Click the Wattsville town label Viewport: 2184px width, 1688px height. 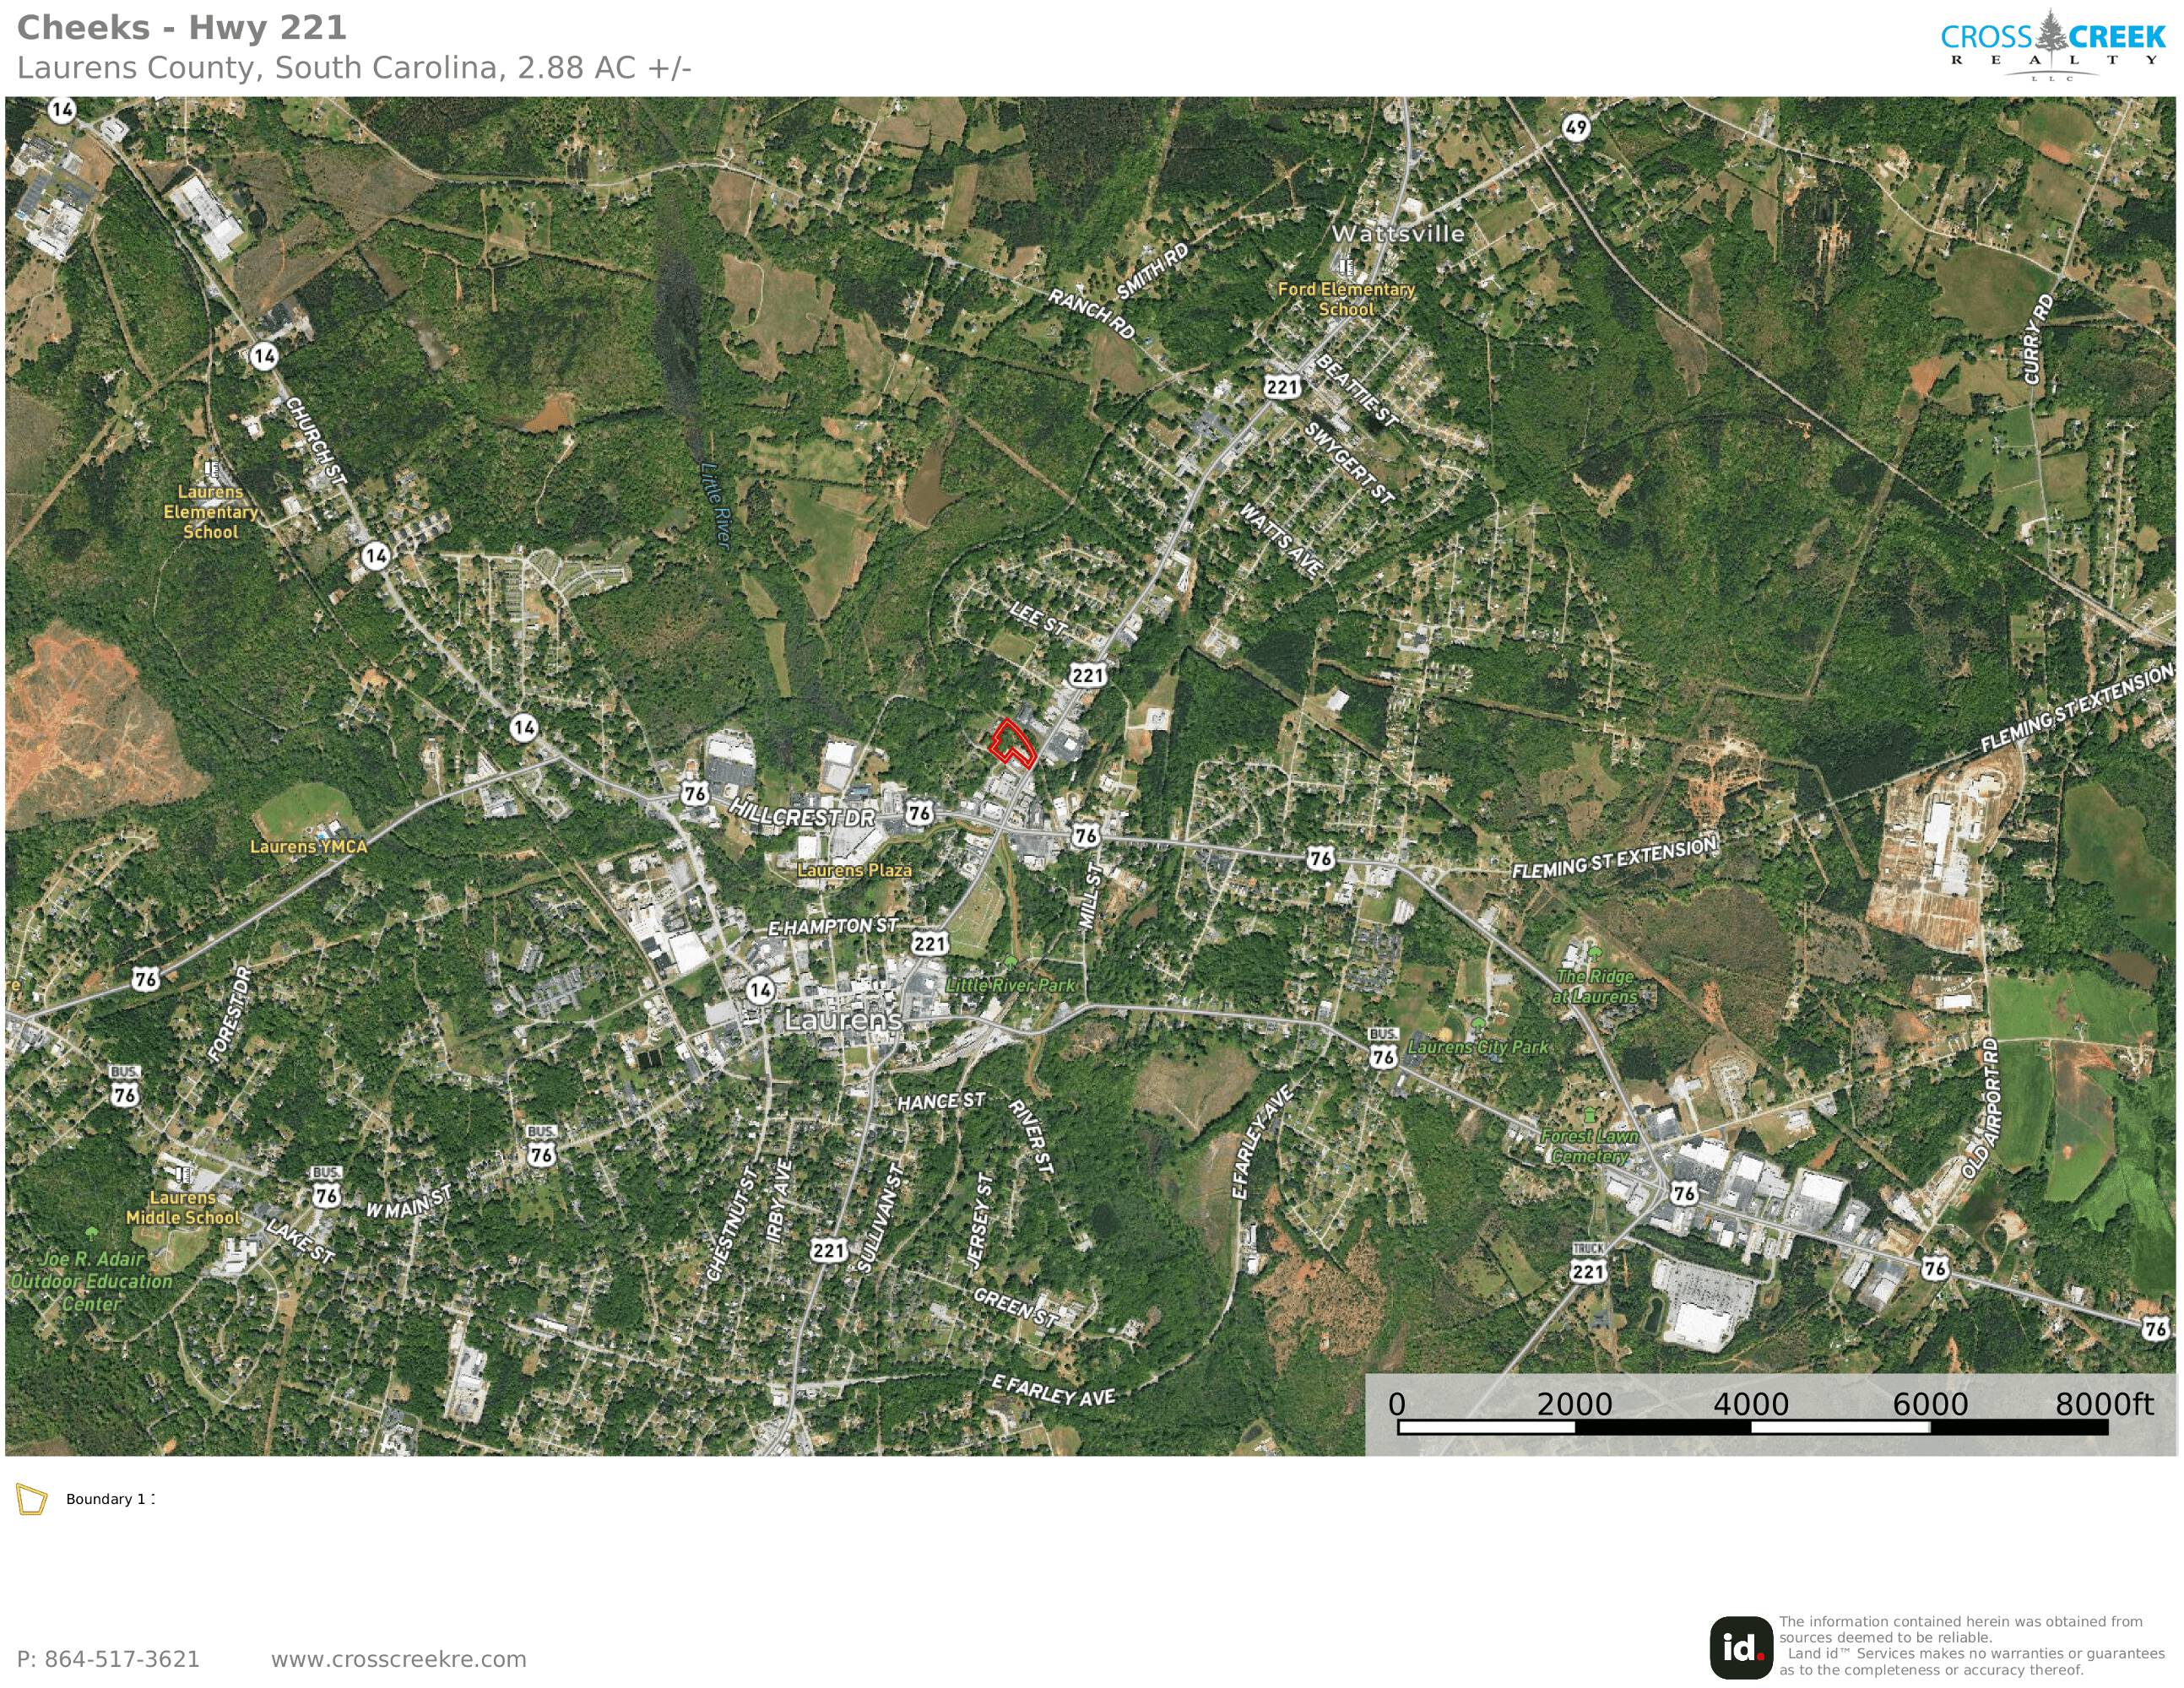pyautogui.click(x=1398, y=234)
